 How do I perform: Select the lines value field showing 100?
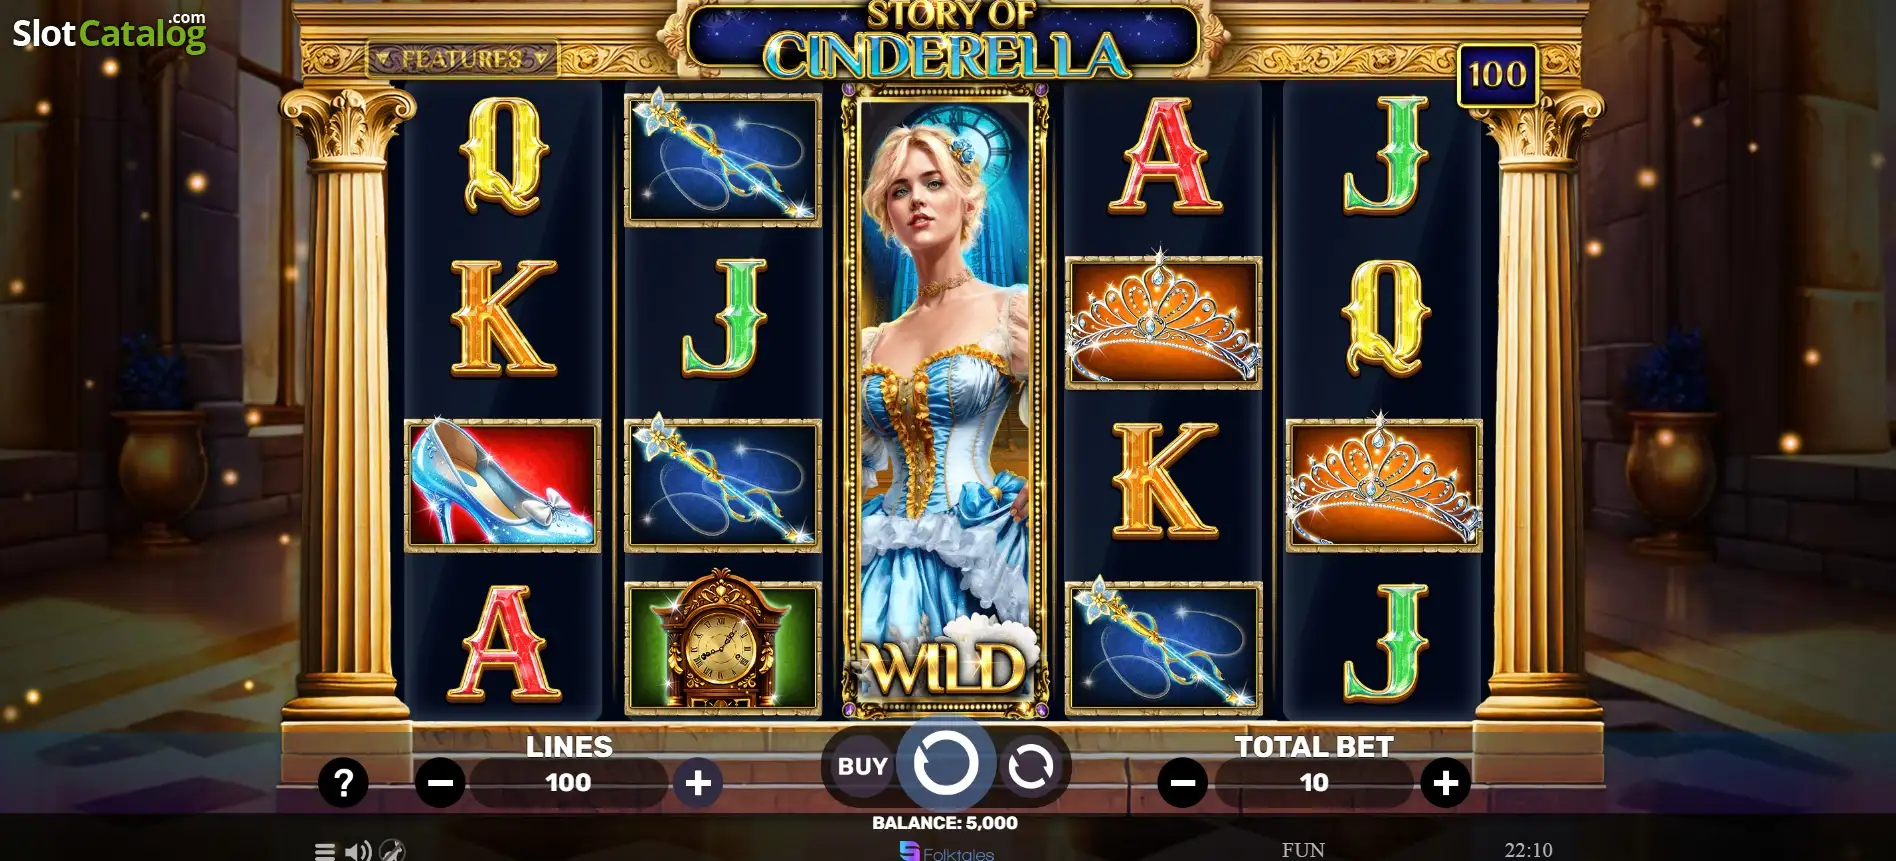(568, 783)
